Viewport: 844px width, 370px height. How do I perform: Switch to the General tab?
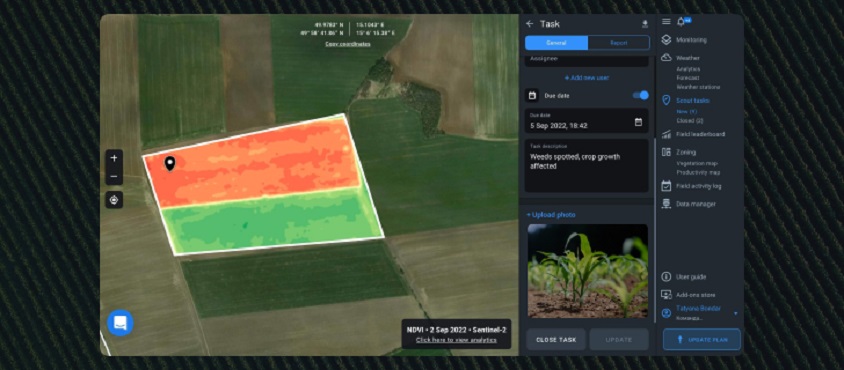(x=557, y=43)
